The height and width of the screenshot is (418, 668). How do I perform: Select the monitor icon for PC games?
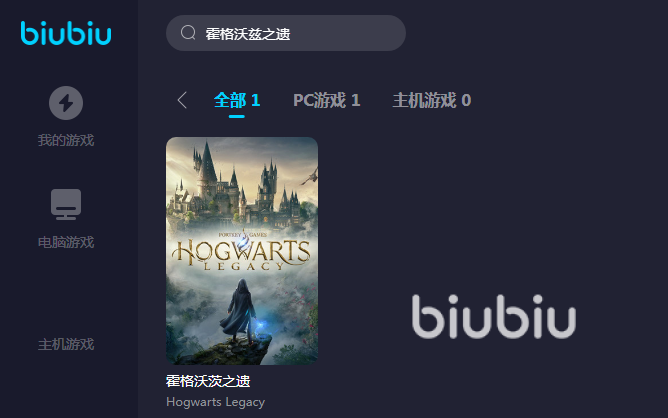66,204
